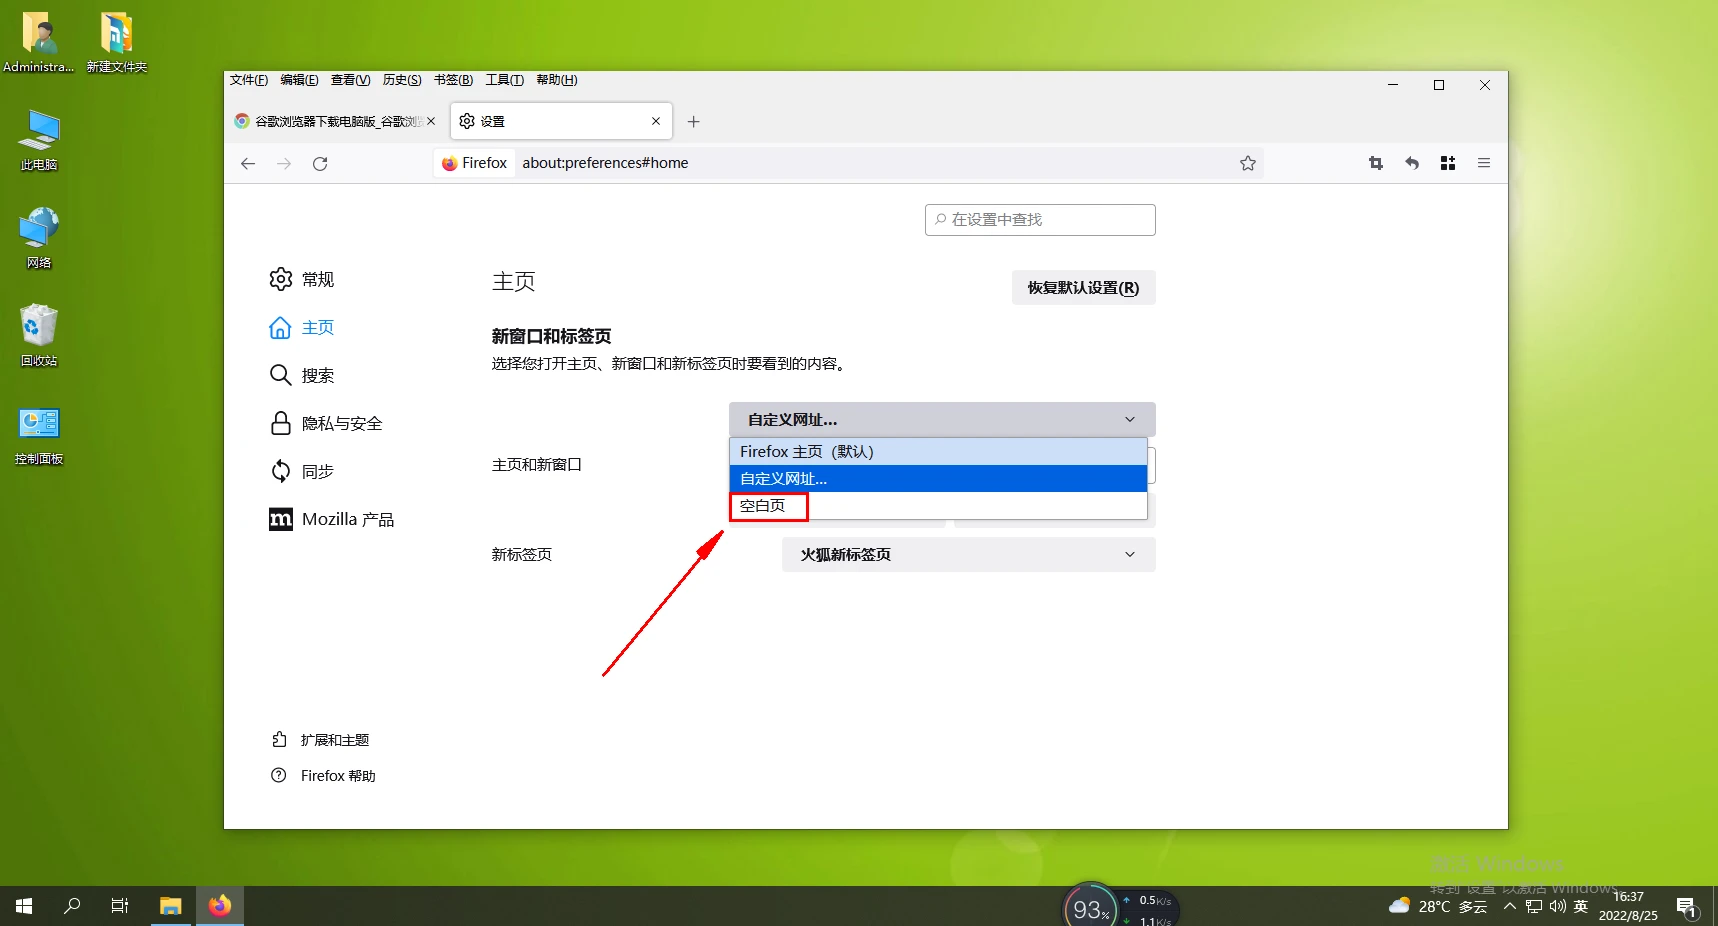Expand the 火狐新标签页 dropdown
The height and width of the screenshot is (926, 1718).
[968, 555]
